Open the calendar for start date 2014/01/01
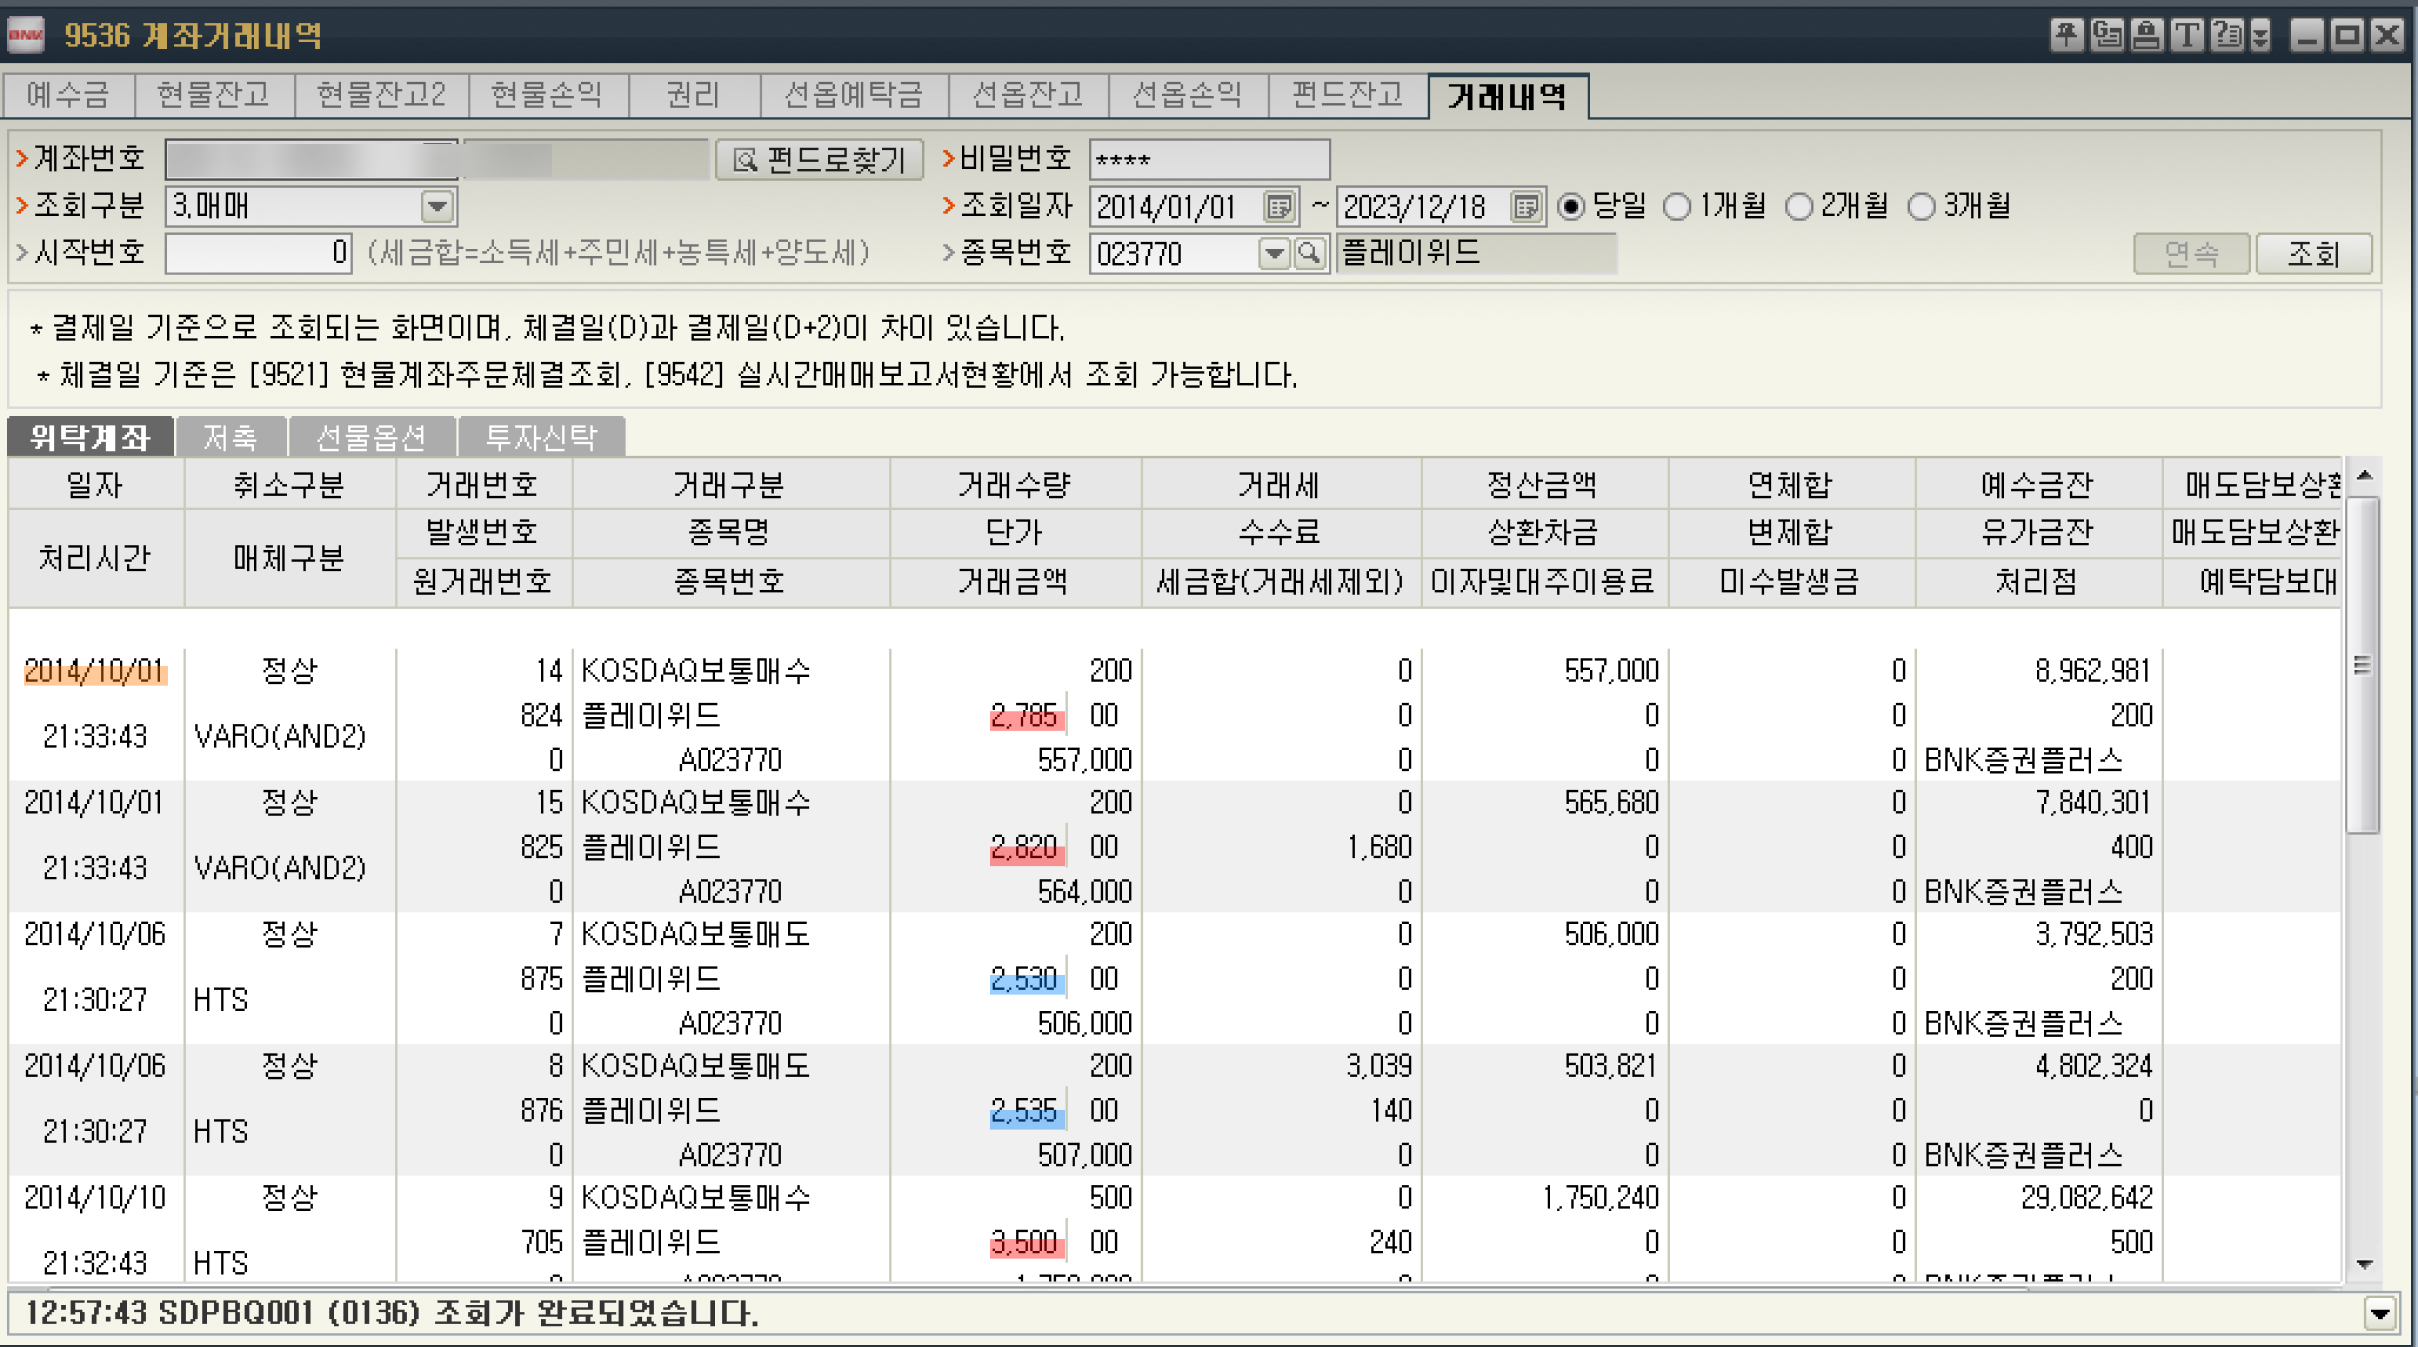The height and width of the screenshot is (1347, 2418). pyautogui.click(x=1279, y=207)
